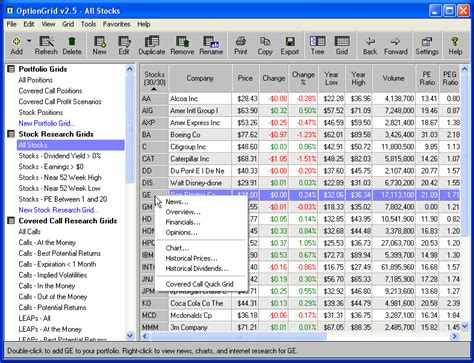Select All Positions in tree
Image resolution: width=474 pixels, height=363 pixels.
36,80
